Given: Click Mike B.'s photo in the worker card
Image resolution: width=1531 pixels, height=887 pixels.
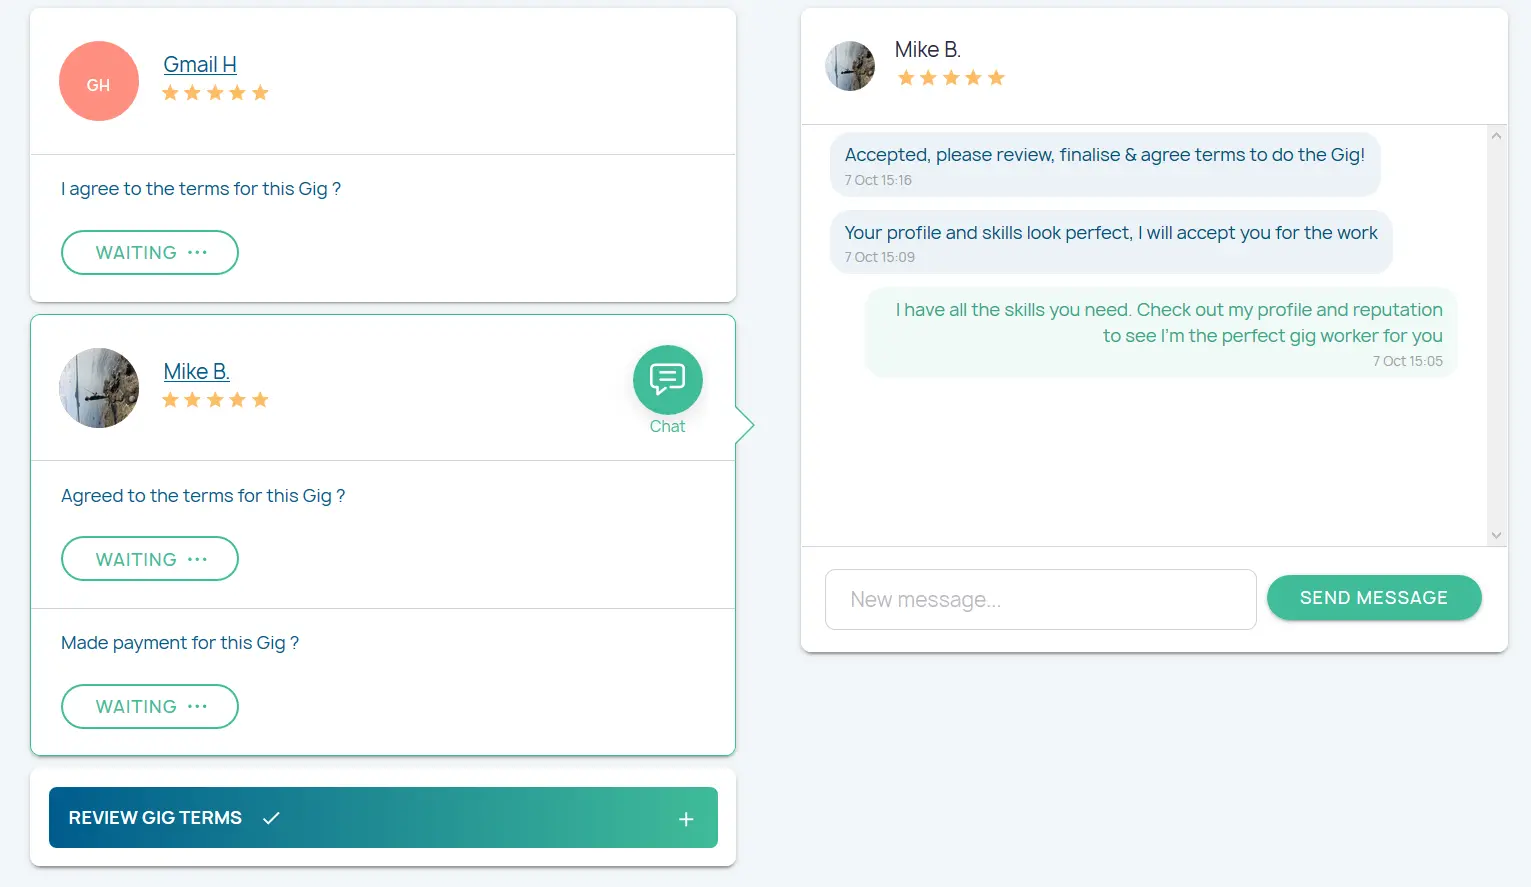Looking at the screenshot, I should [98, 388].
